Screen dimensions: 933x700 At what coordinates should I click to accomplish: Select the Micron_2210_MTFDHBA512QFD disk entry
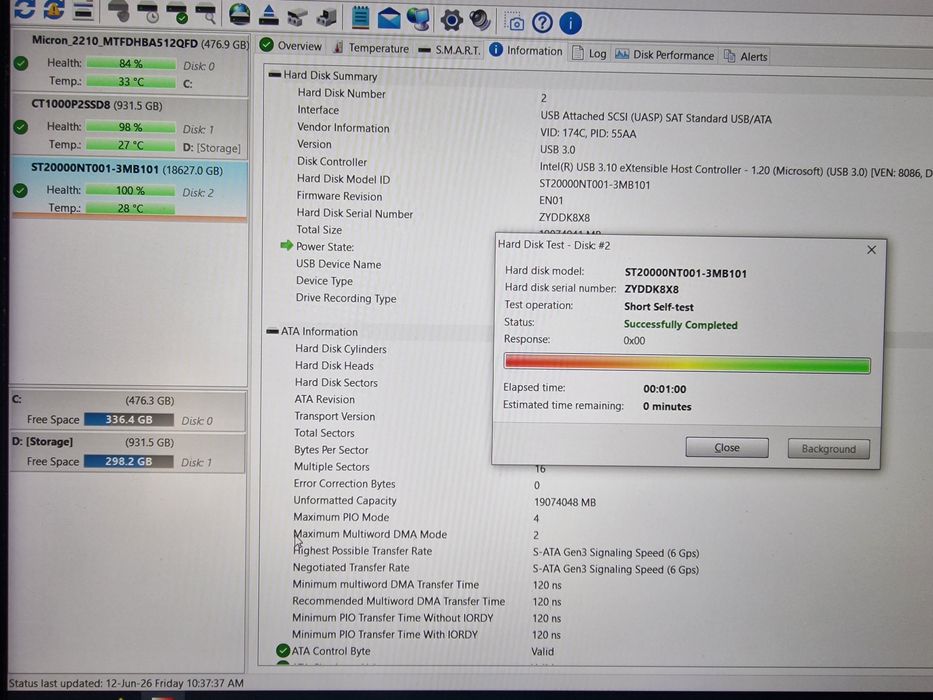click(x=130, y=62)
